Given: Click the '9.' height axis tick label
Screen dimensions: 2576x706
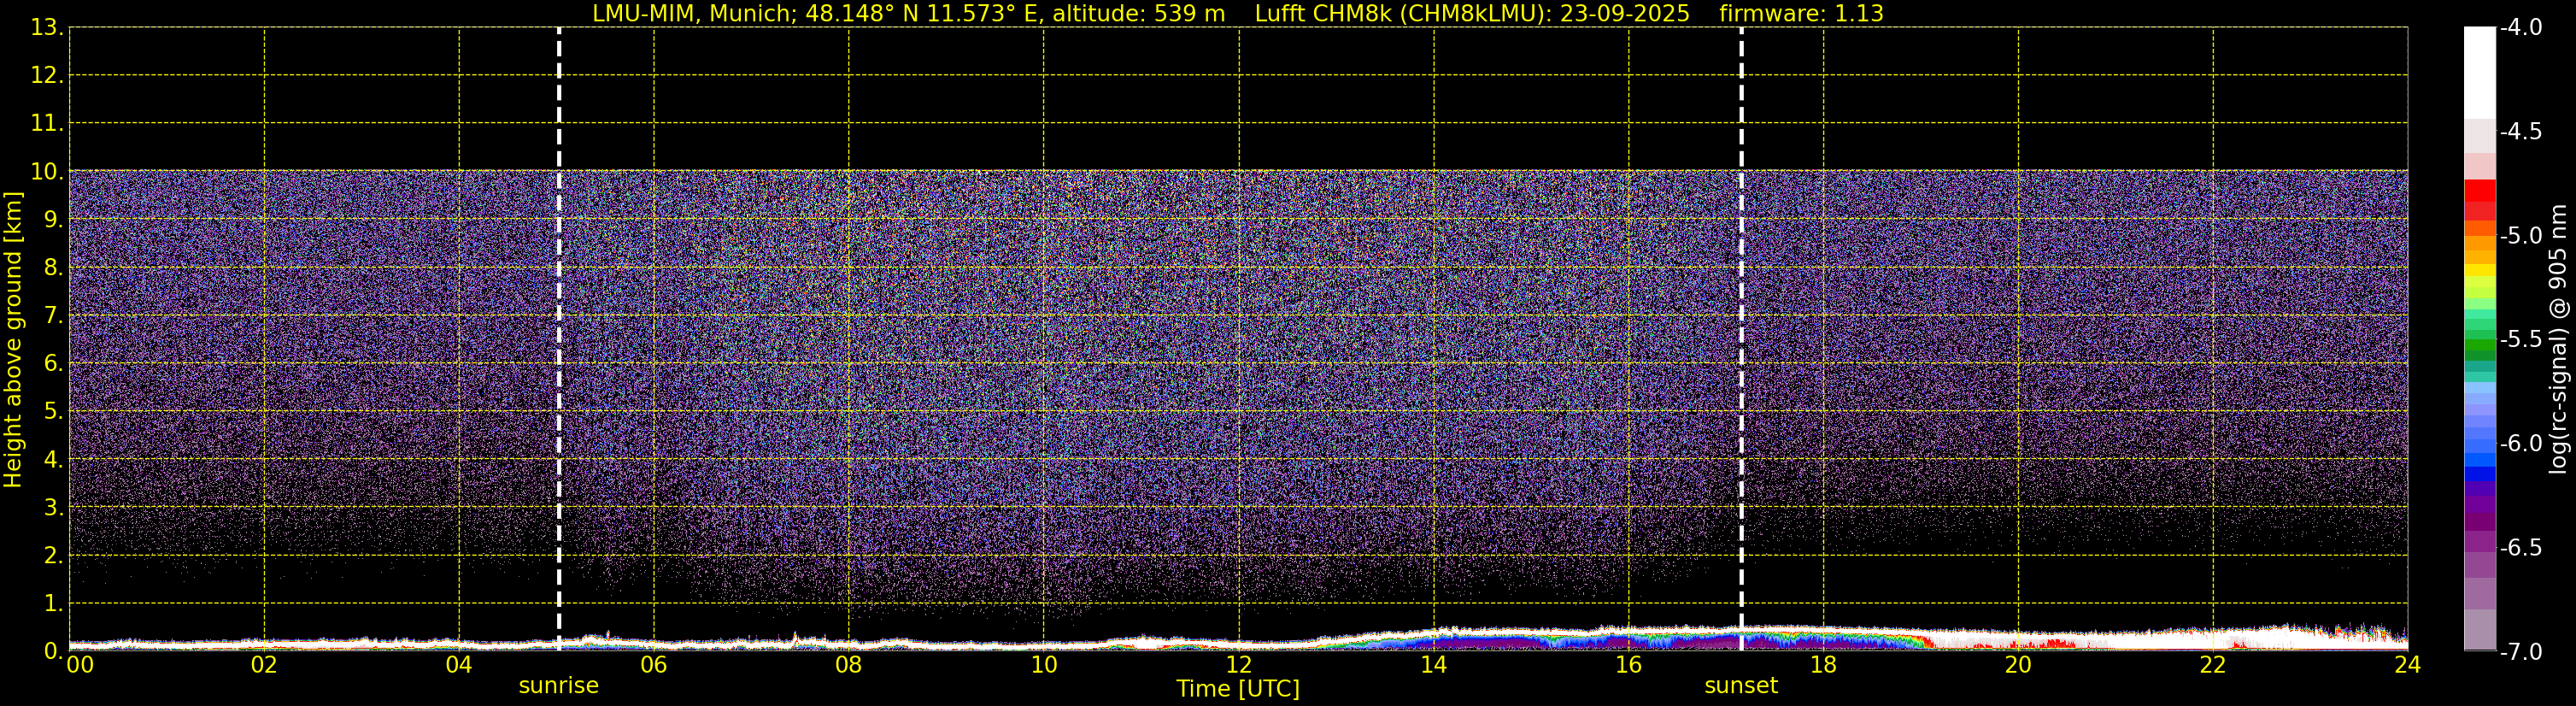Looking at the screenshot, I should [x=53, y=220].
